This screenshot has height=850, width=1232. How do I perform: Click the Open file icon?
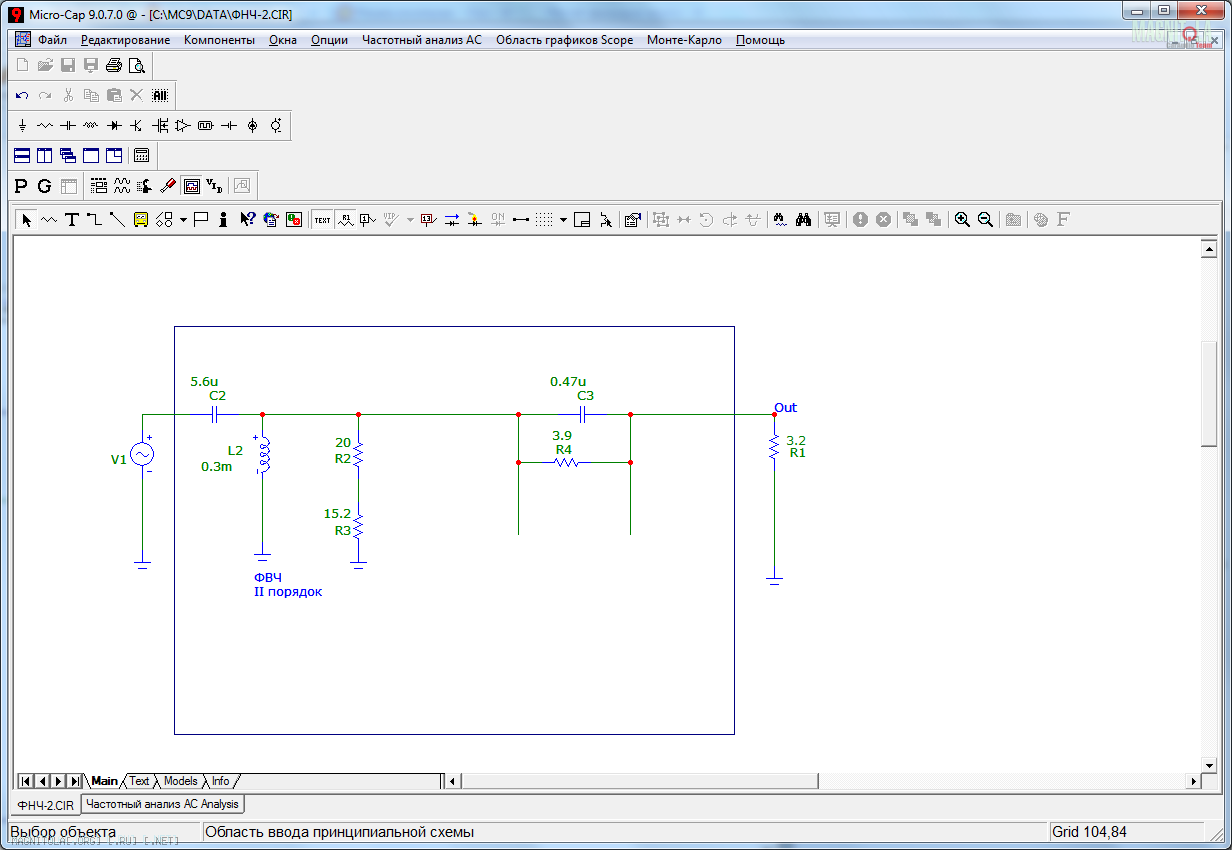[45, 66]
